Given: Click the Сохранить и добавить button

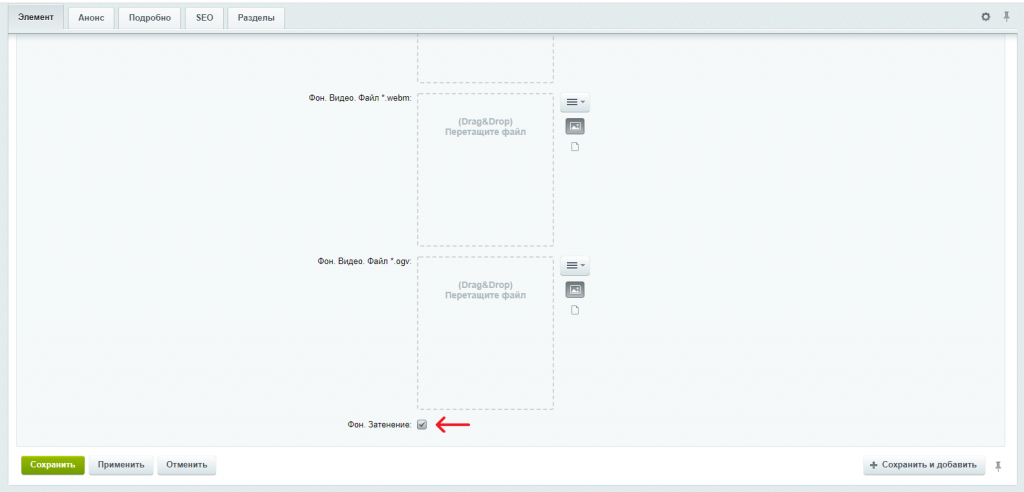Looking at the screenshot, I should coord(924,465).
